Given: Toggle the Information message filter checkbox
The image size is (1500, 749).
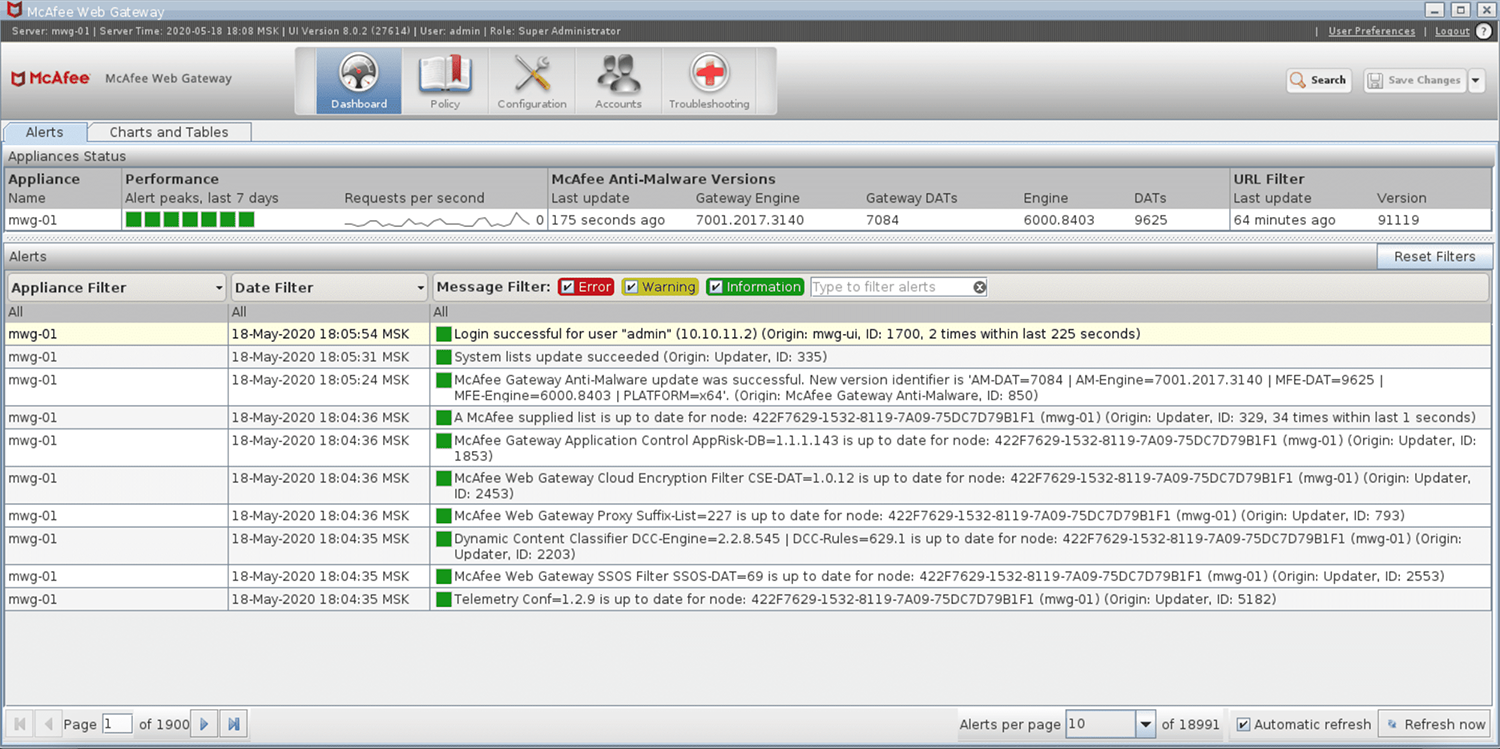Looking at the screenshot, I should (716, 287).
